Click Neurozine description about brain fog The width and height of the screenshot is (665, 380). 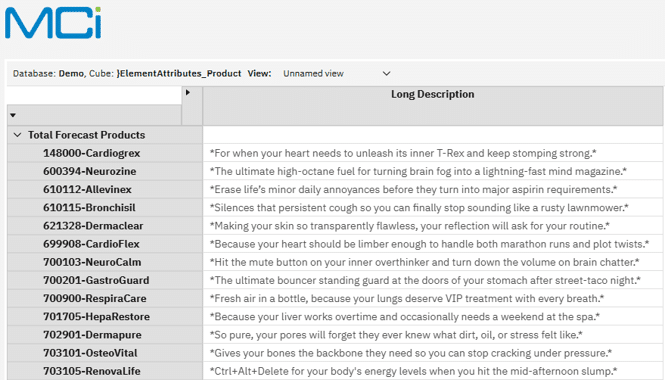point(418,171)
